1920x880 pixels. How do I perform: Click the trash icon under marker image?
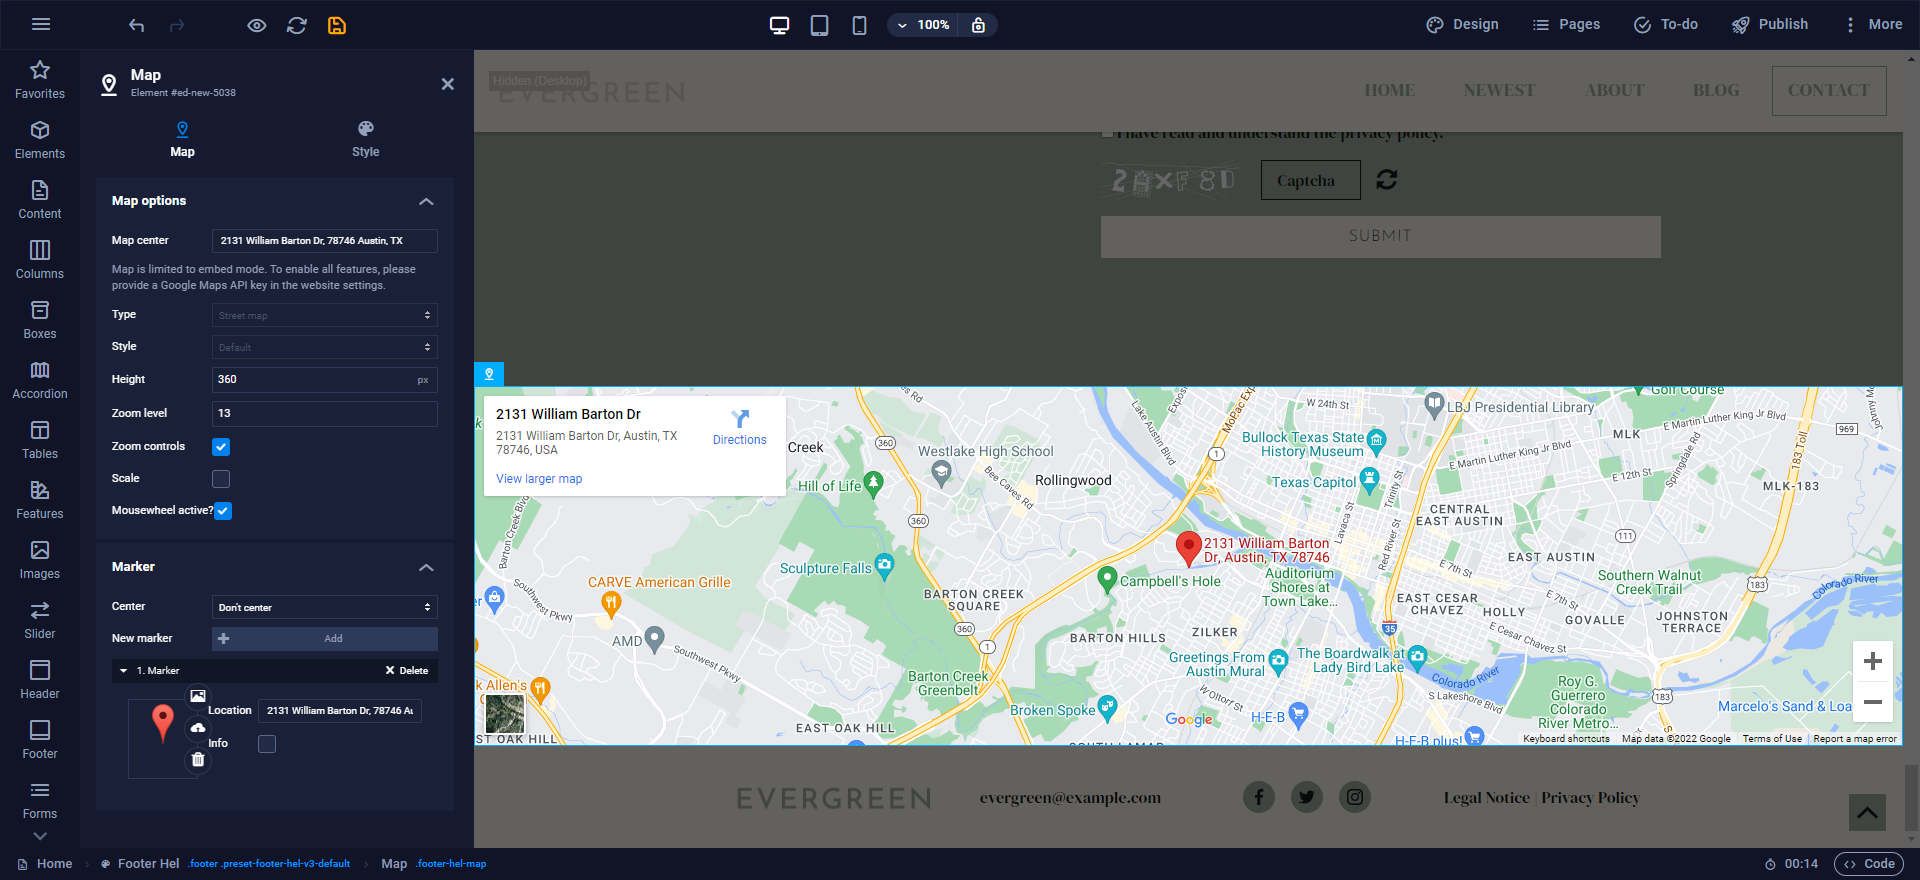(198, 760)
